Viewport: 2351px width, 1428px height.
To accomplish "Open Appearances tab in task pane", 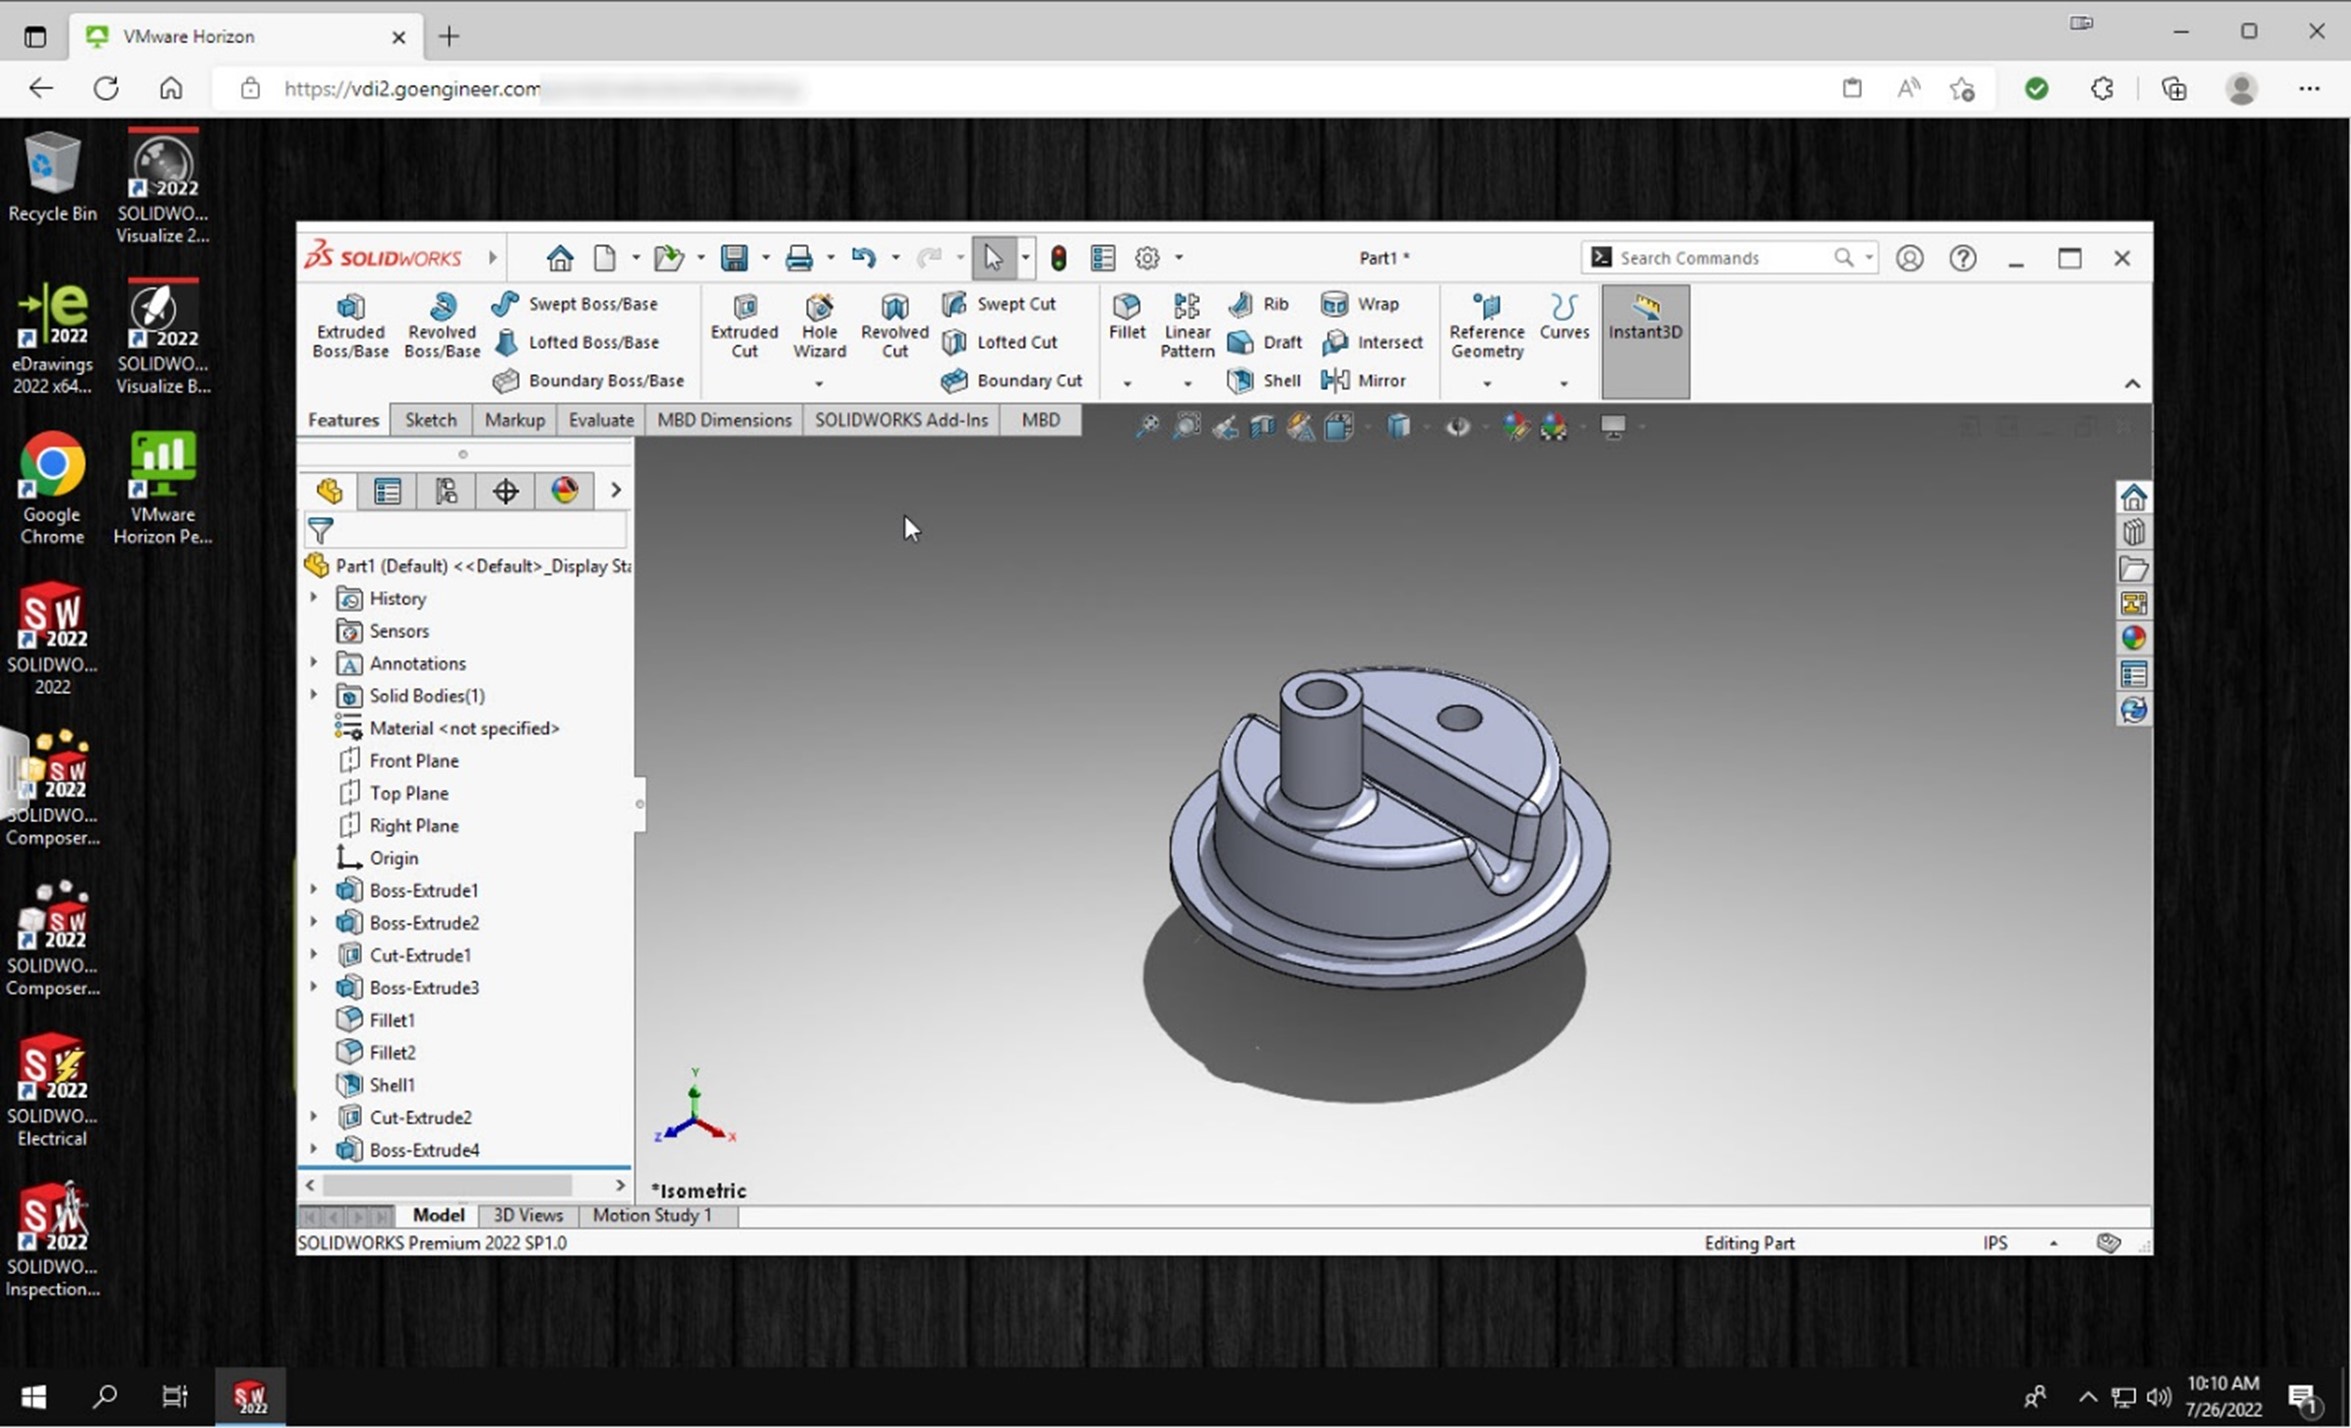I will [2133, 638].
